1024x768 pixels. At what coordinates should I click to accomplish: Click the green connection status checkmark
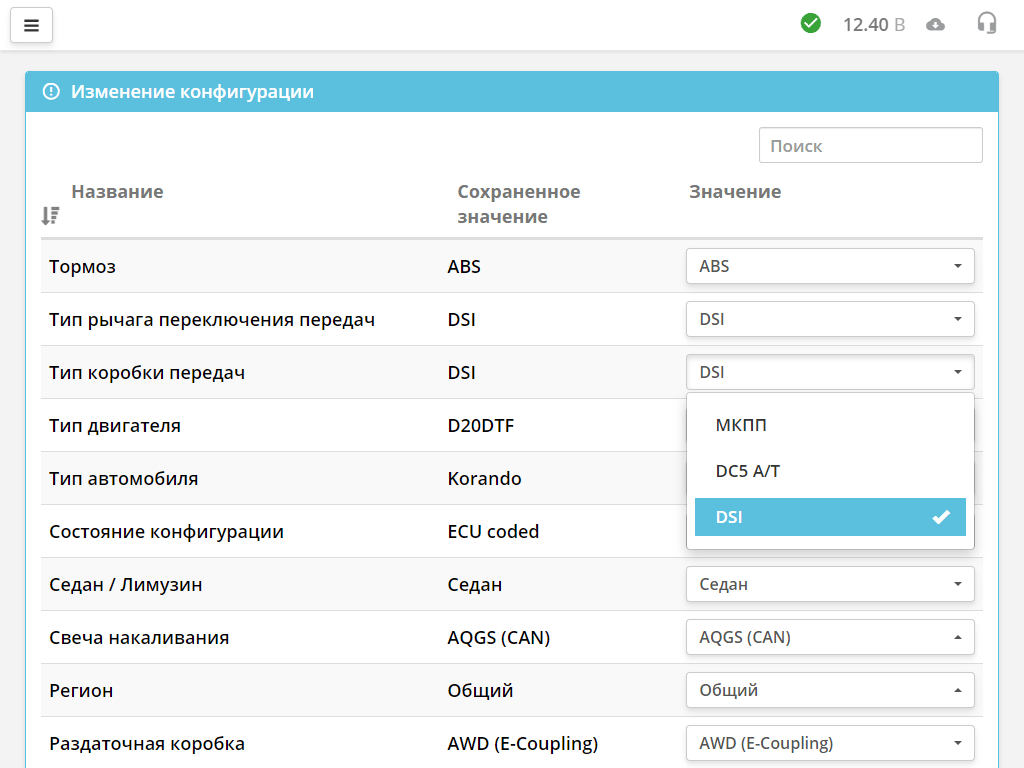[811, 24]
